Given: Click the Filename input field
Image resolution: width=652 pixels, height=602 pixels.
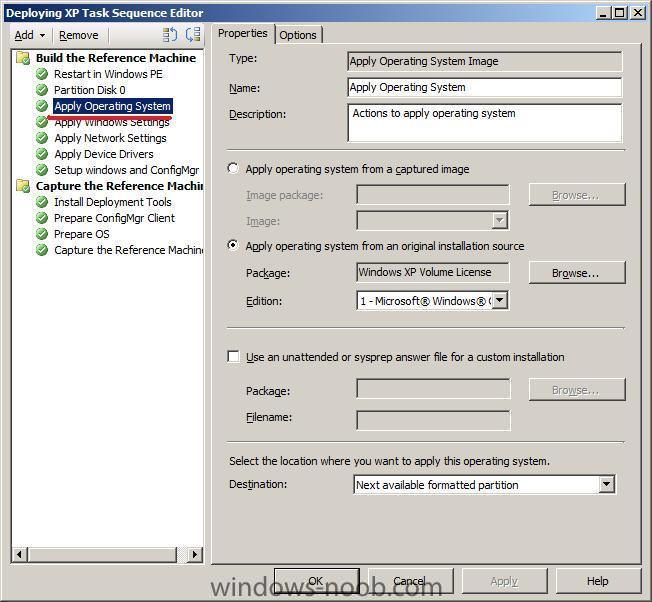Looking at the screenshot, I should click(x=433, y=420).
